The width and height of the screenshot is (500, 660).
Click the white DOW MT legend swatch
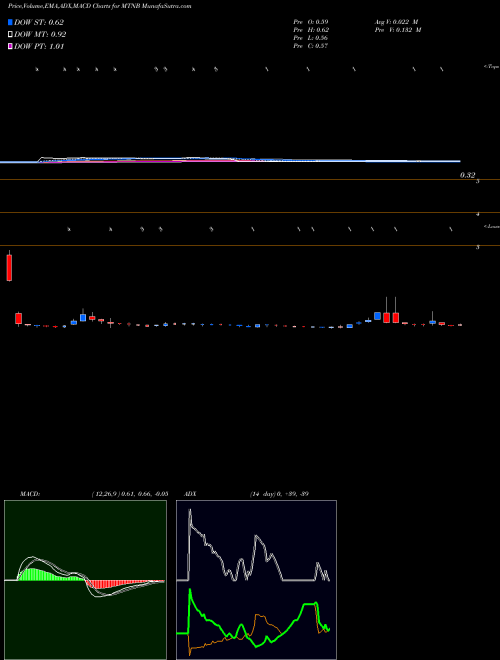tap(10, 35)
